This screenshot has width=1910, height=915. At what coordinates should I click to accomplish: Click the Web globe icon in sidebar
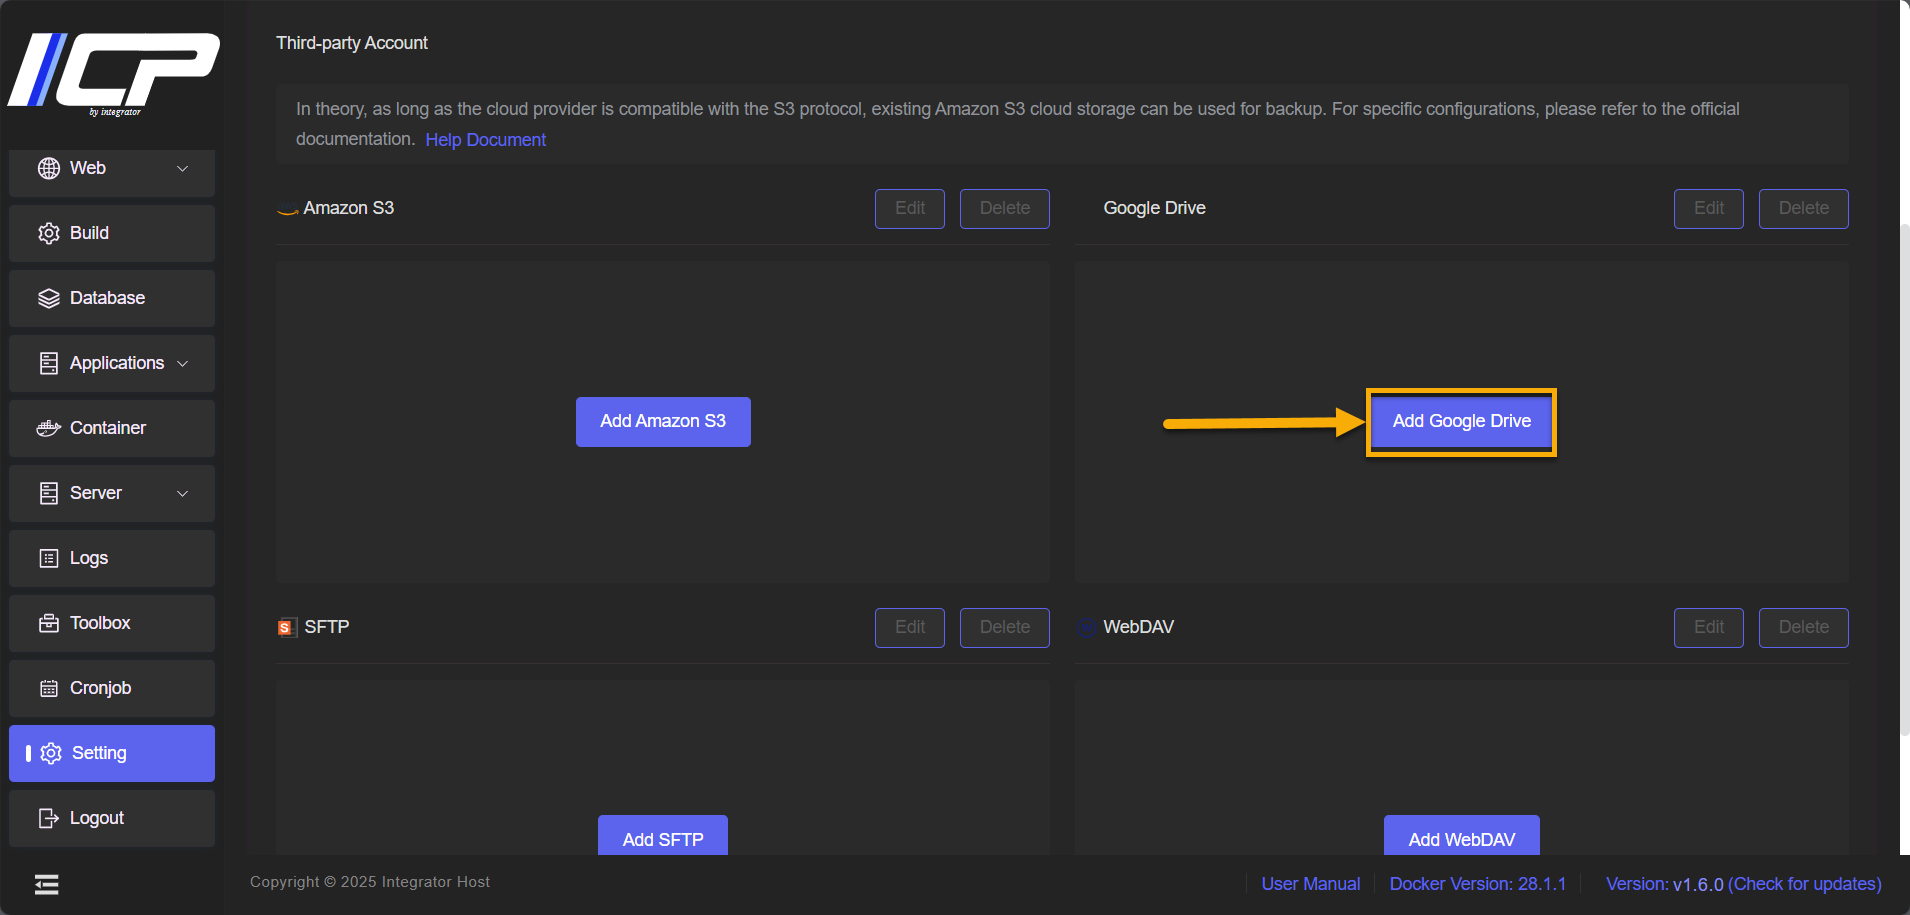(x=49, y=168)
